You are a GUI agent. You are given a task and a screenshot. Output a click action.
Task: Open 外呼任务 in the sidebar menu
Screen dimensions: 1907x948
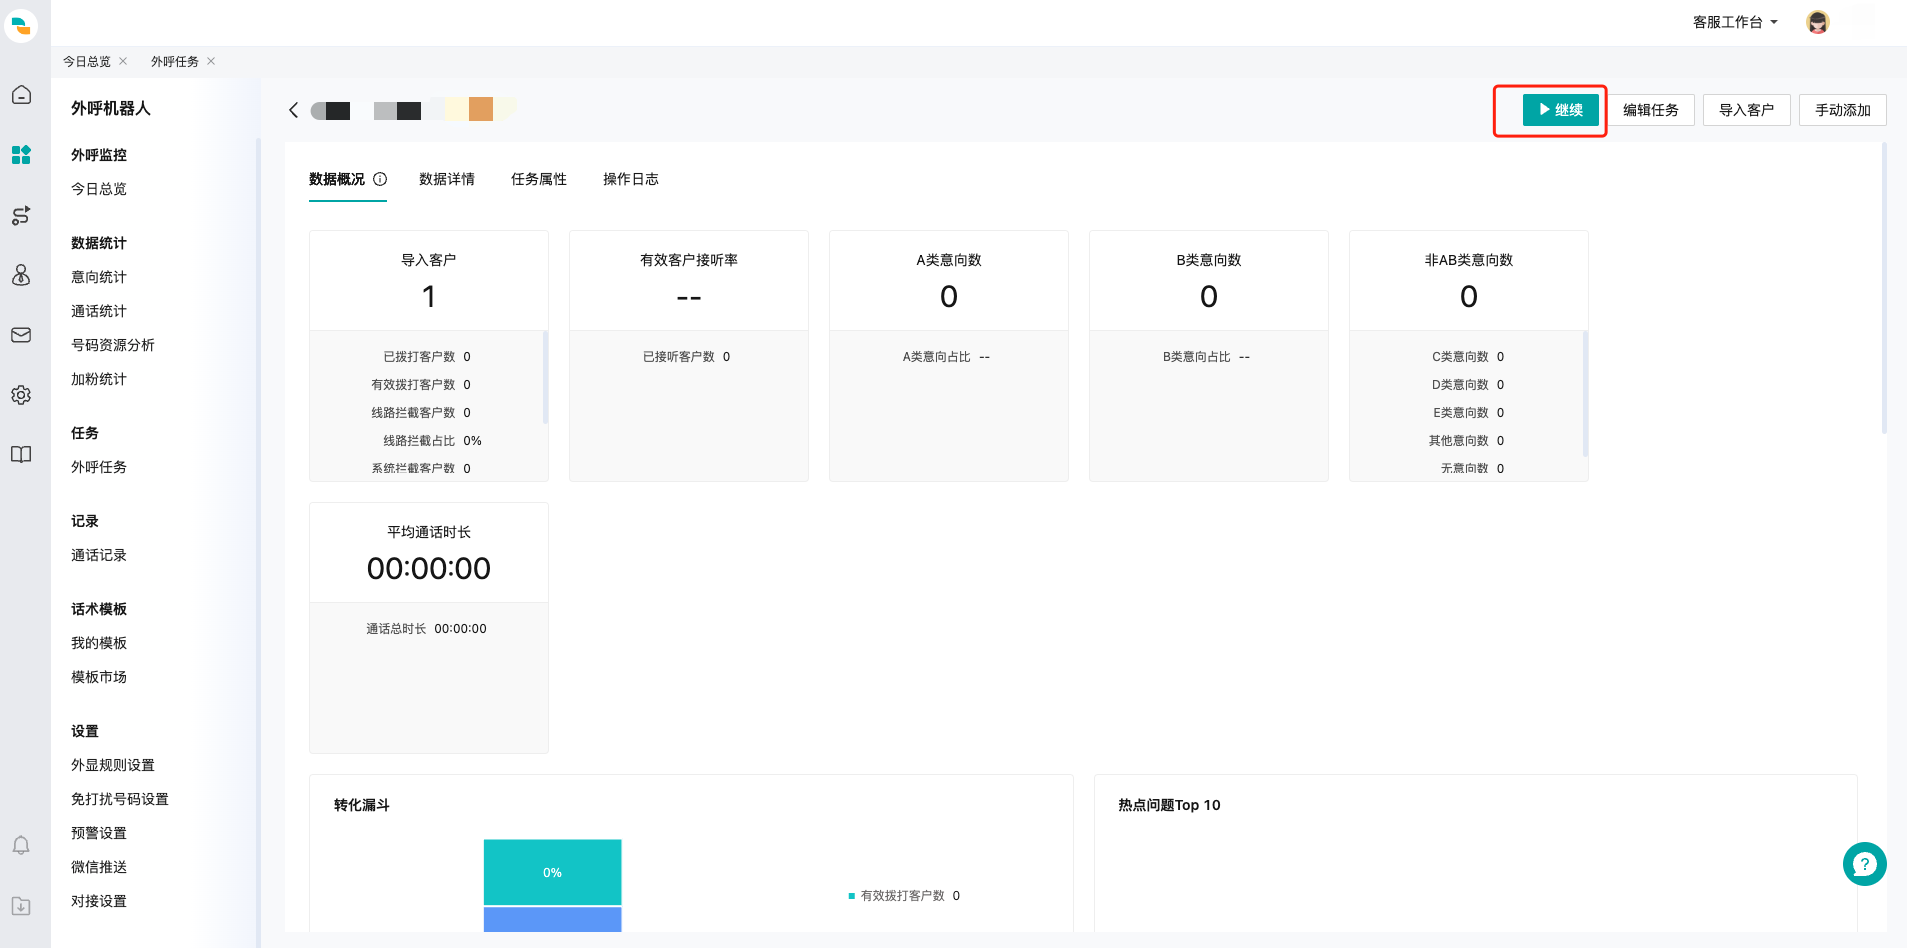point(99,467)
